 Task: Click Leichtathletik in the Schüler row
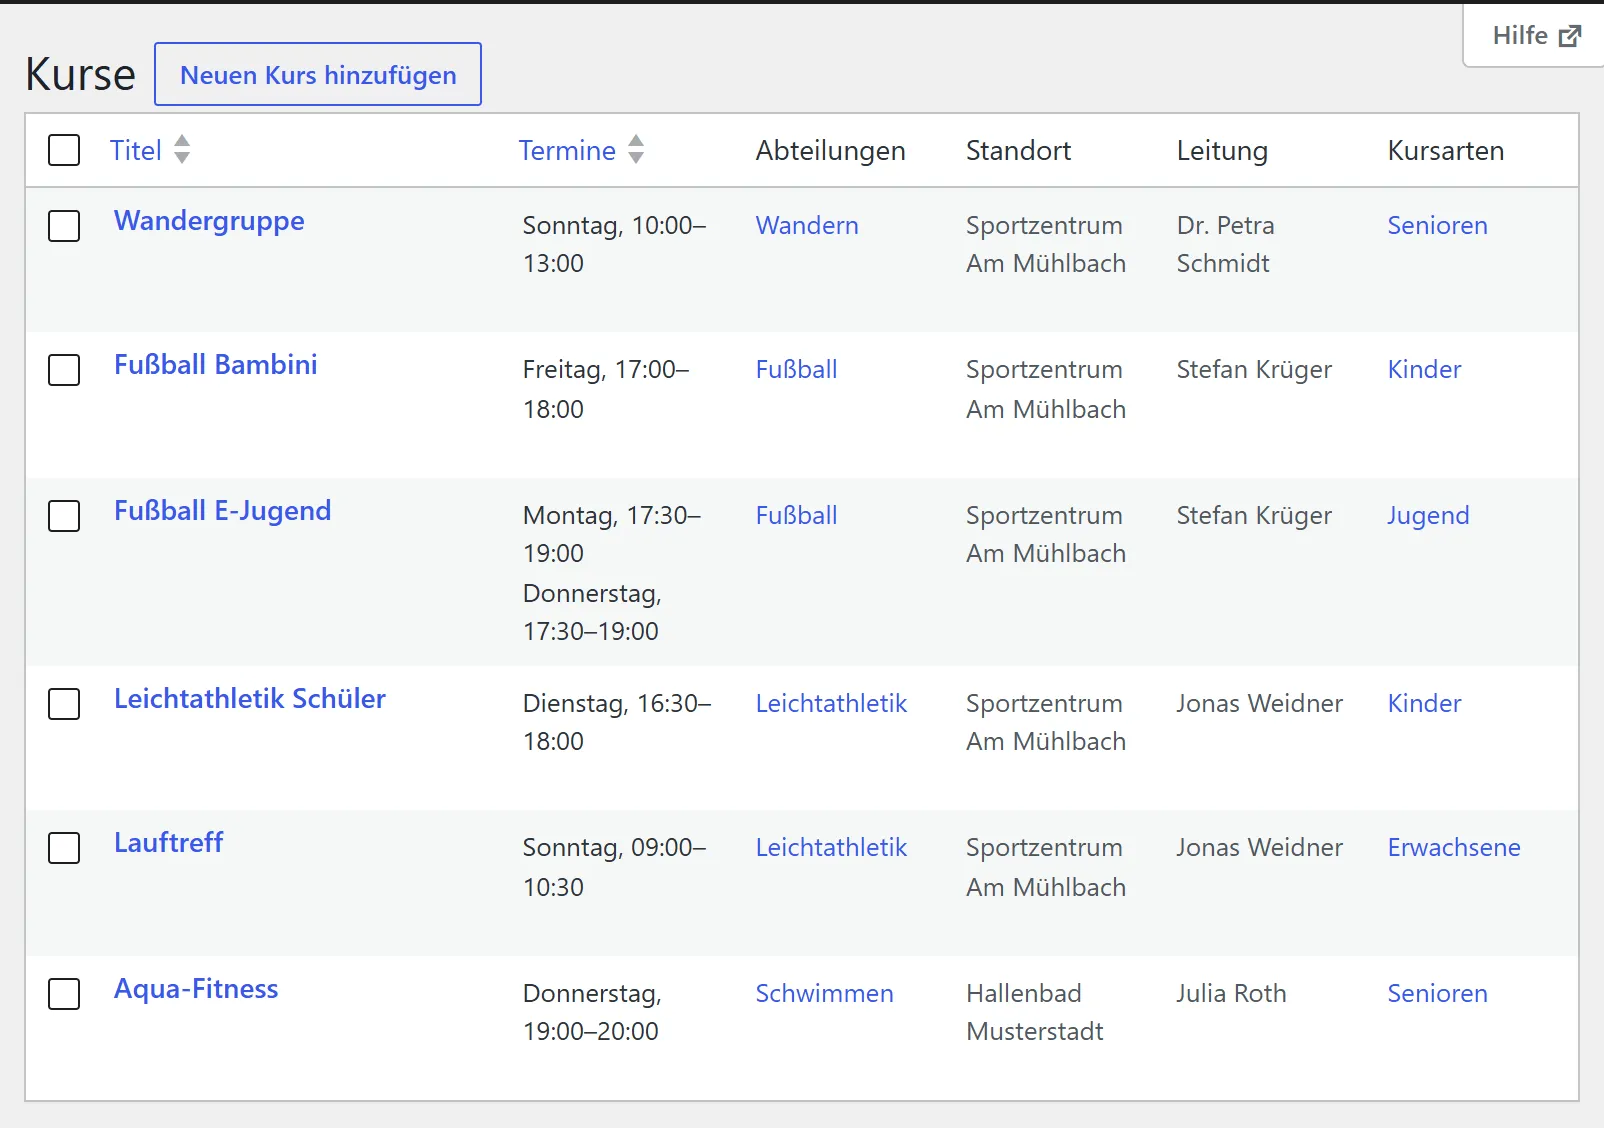click(x=831, y=704)
